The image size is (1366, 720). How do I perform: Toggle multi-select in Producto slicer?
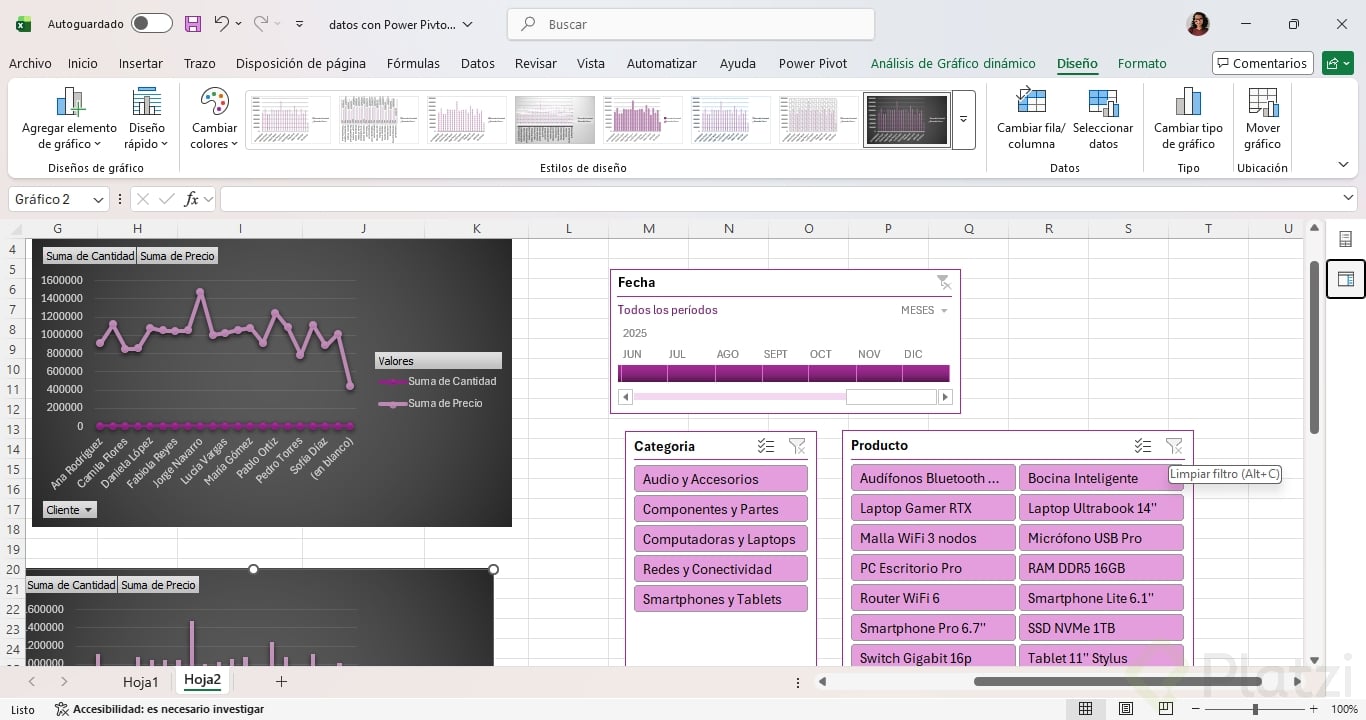(x=1143, y=446)
